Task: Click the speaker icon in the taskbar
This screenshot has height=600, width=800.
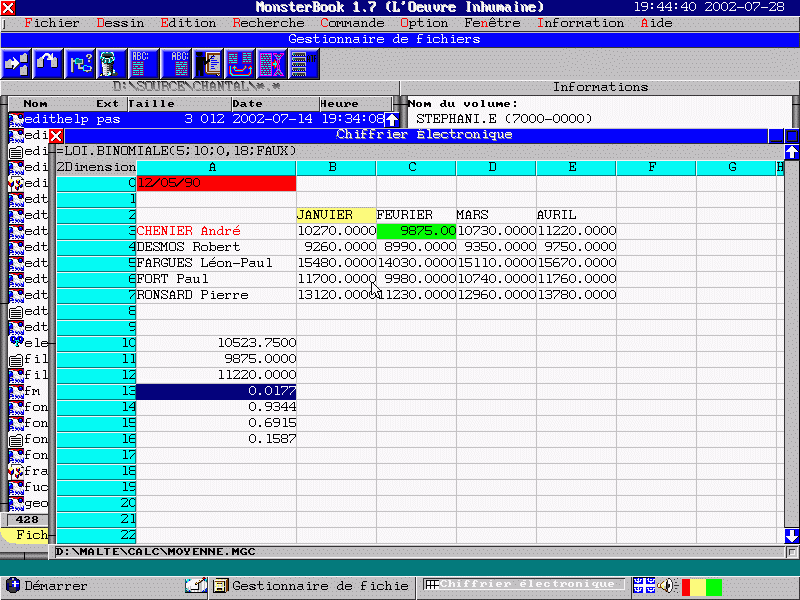Action: click(667, 586)
